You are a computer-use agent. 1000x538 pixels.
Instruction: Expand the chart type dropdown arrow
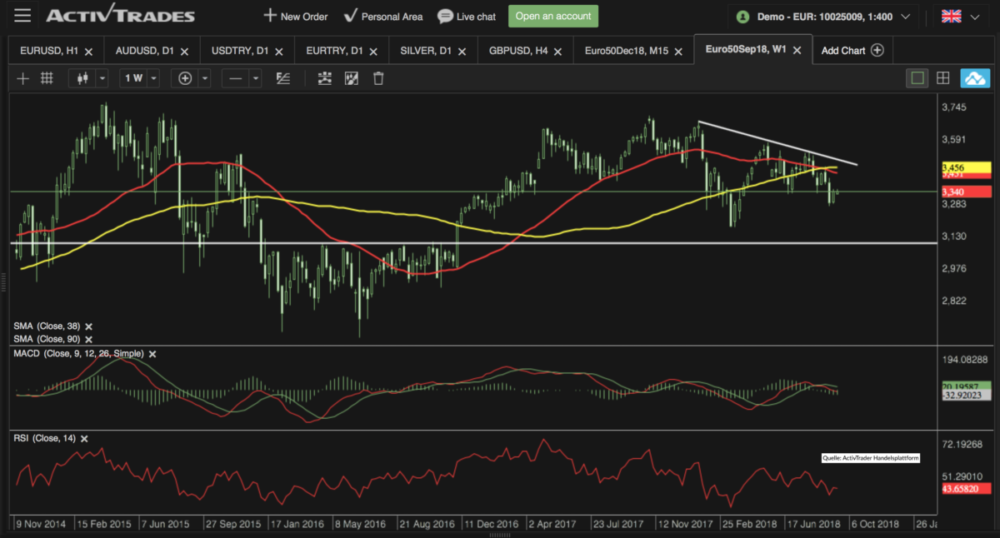coord(102,78)
